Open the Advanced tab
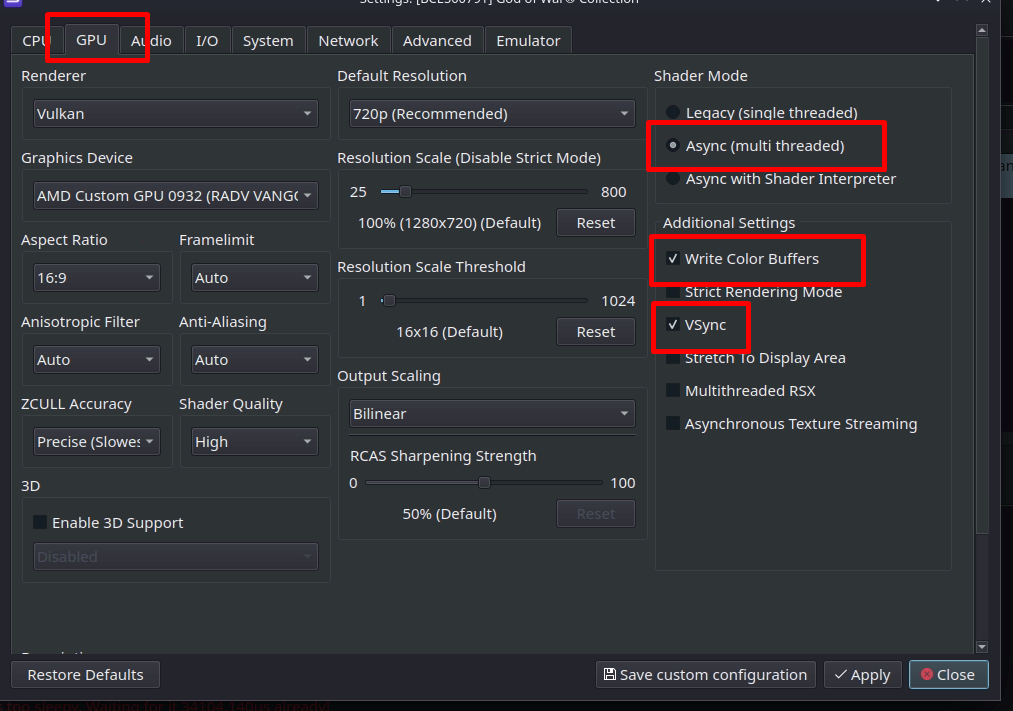This screenshot has height=711, width=1013. pyautogui.click(x=437, y=41)
